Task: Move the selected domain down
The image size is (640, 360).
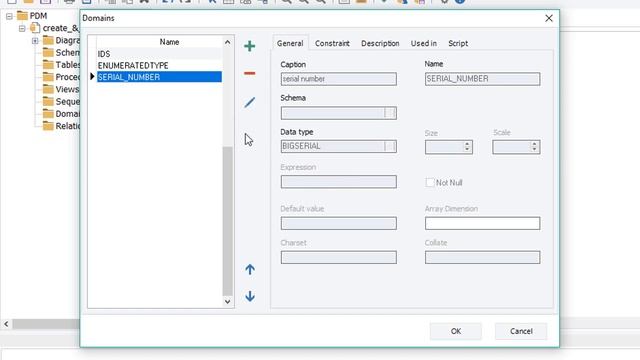Action: pyautogui.click(x=250, y=296)
